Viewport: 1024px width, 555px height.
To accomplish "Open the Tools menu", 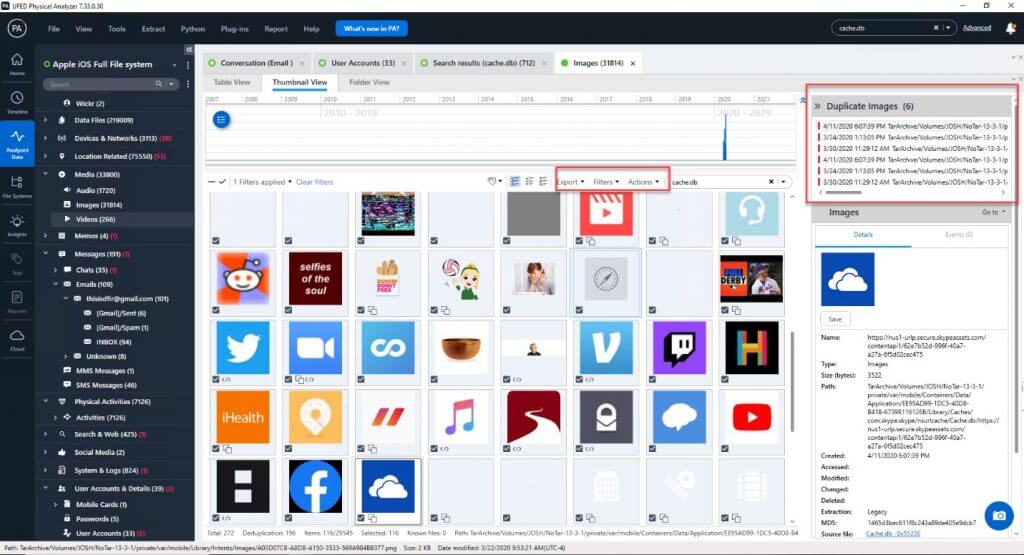I will [117, 29].
